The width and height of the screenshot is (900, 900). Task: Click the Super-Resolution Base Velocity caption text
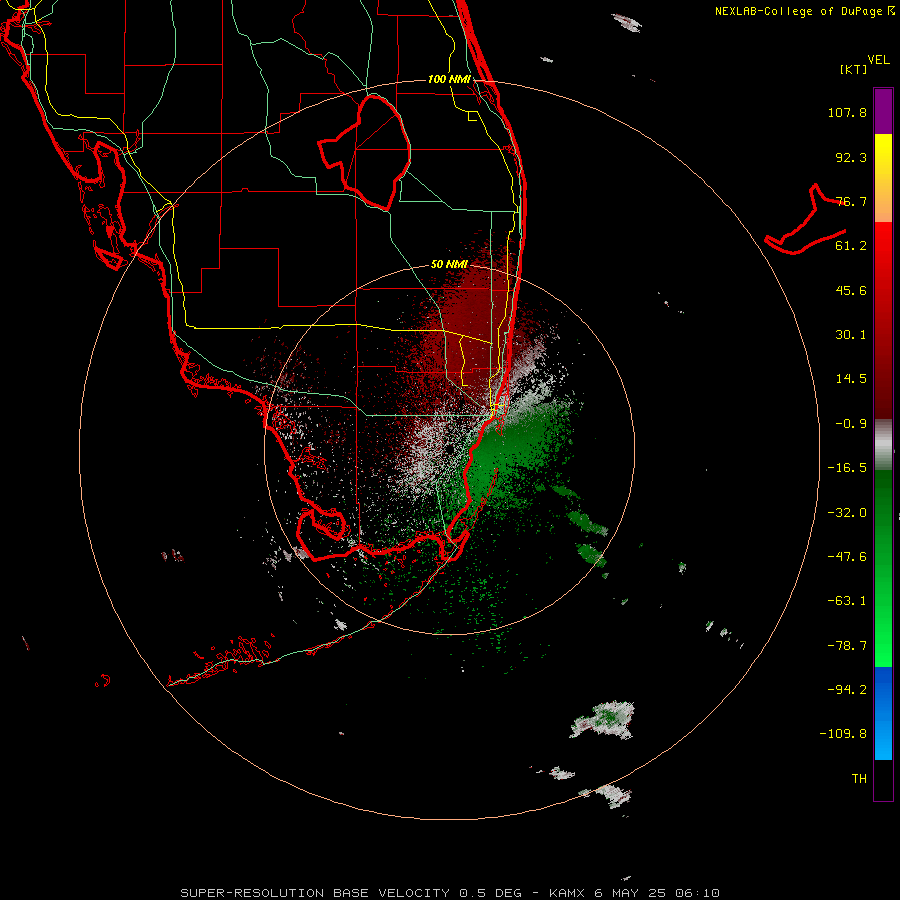click(449, 893)
